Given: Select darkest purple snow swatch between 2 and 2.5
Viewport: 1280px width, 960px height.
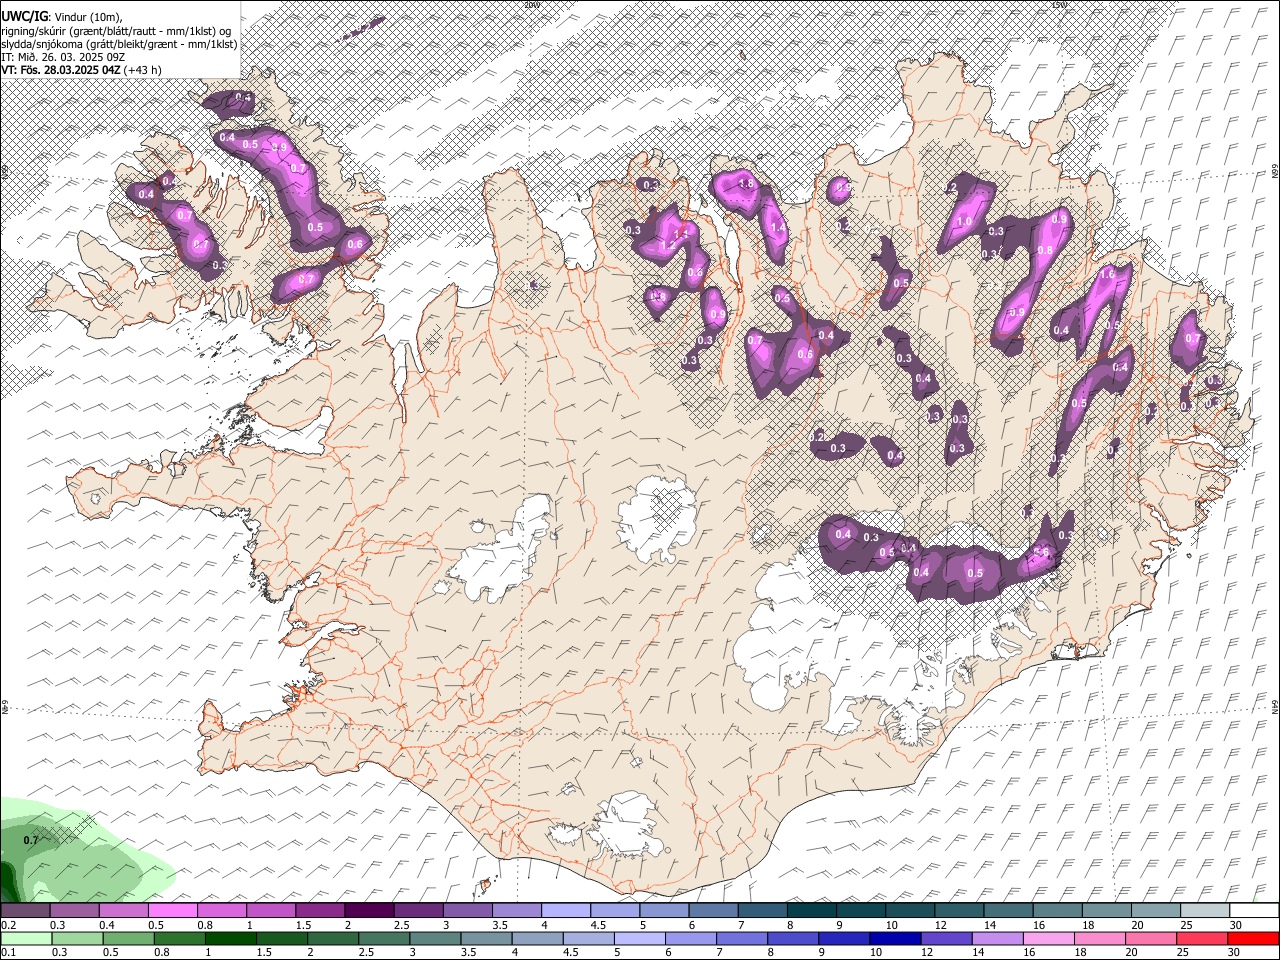Looking at the screenshot, I should point(369,910).
